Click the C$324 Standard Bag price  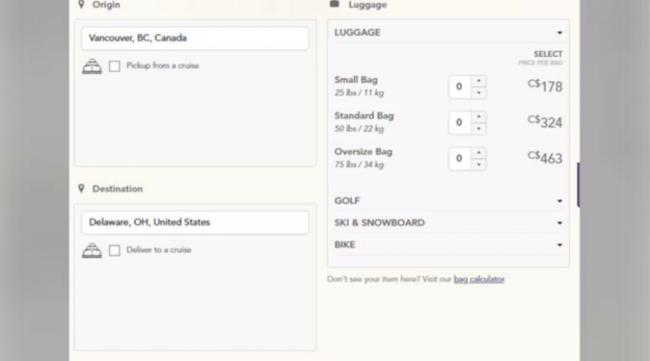[x=545, y=122]
